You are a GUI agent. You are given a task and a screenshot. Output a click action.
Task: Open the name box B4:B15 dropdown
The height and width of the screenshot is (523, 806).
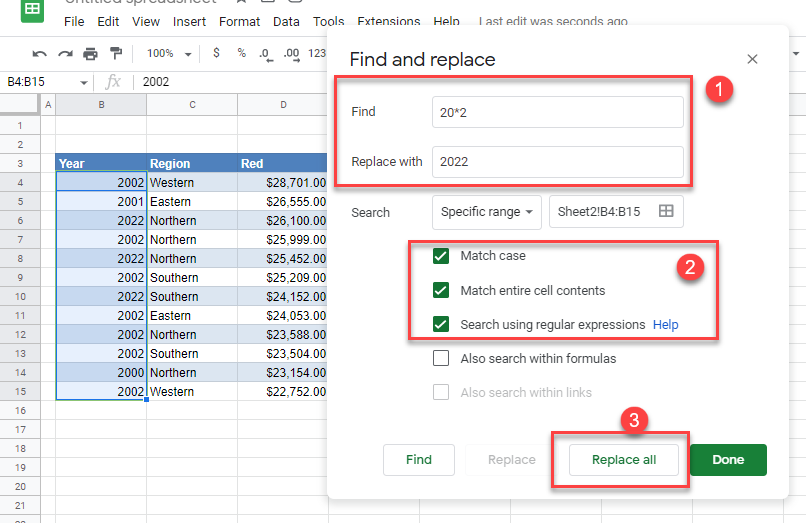point(83,82)
